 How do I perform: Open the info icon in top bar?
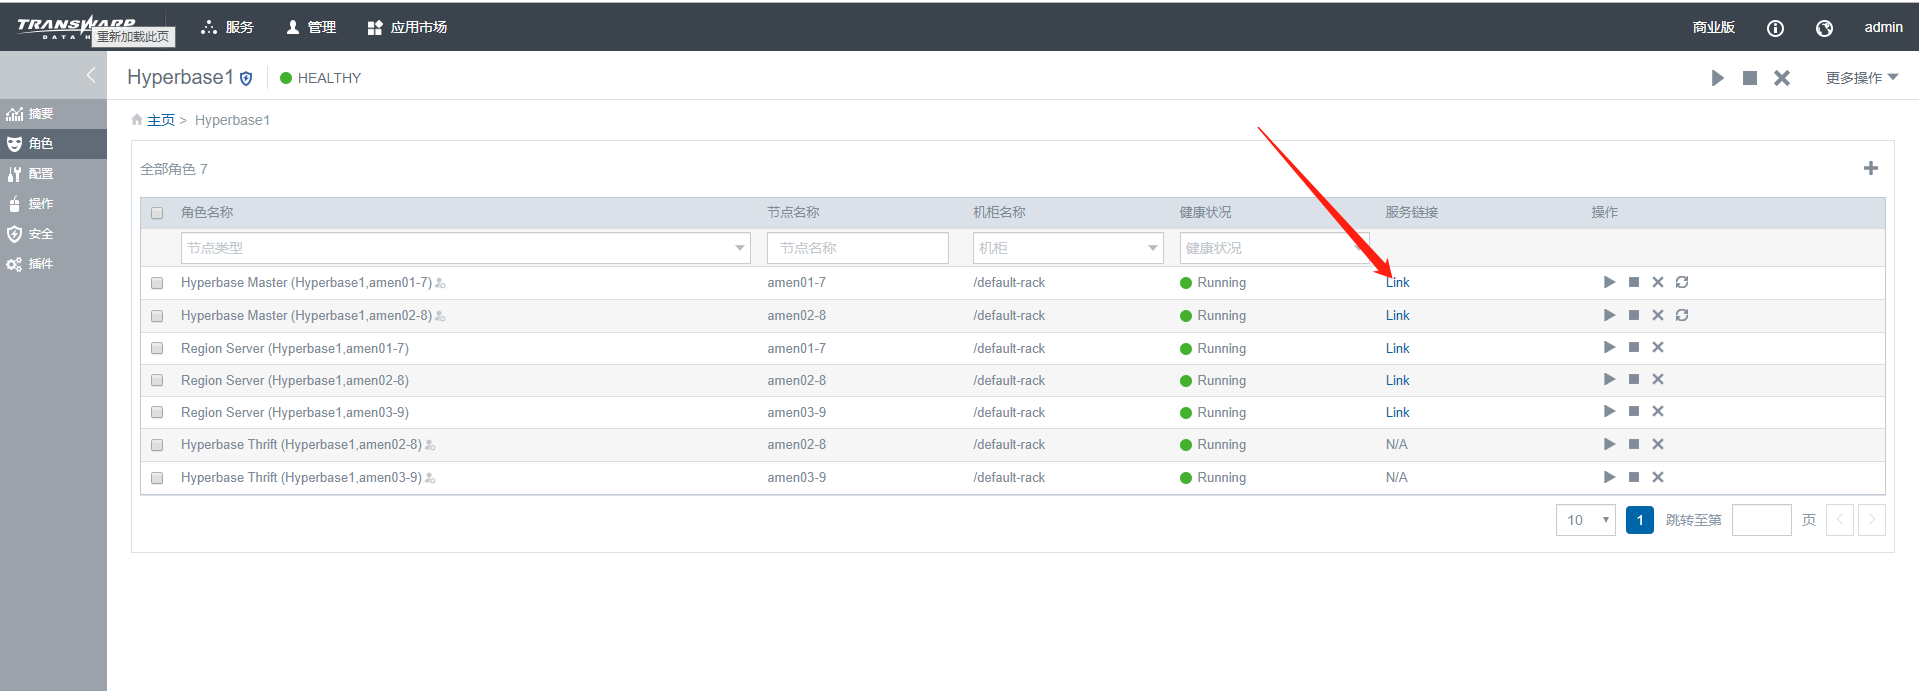pos(1775,28)
